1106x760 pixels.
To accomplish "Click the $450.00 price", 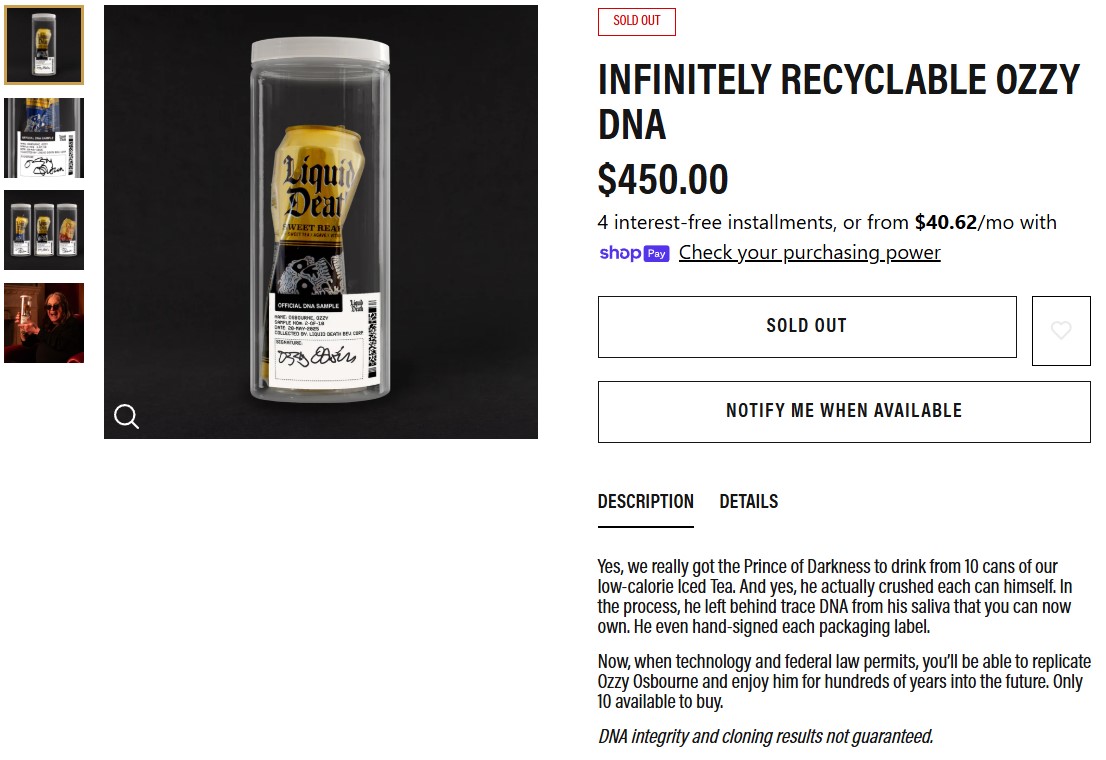I will pyautogui.click(x=663, y=180).
